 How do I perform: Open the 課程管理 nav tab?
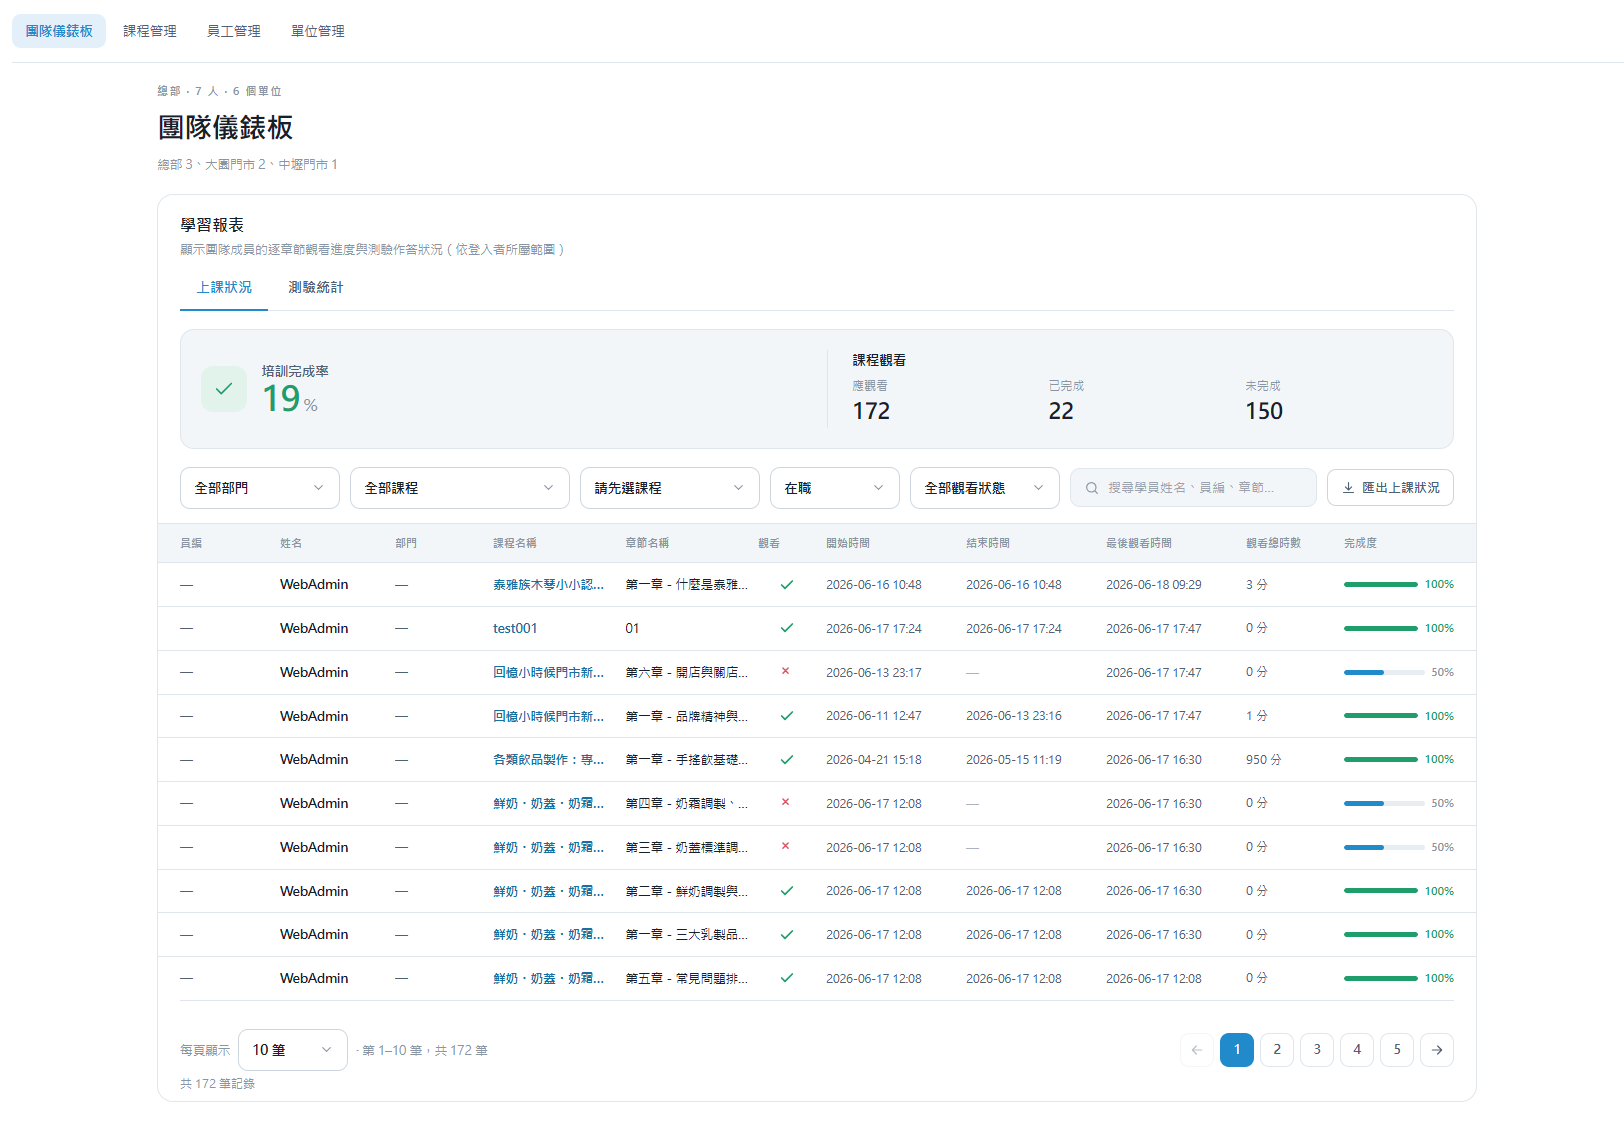pyautogui.click(x=150, y=31)
